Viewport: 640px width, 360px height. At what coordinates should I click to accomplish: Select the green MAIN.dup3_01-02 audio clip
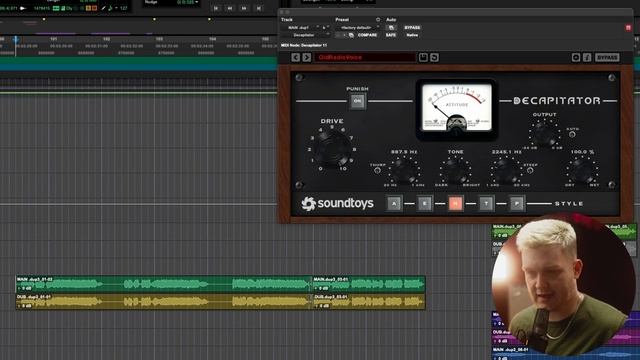(164, 284)
